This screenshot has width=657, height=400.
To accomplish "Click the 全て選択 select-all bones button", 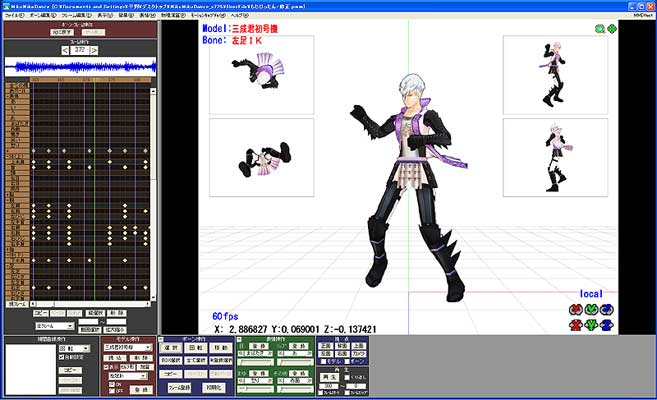I will 196,360.
